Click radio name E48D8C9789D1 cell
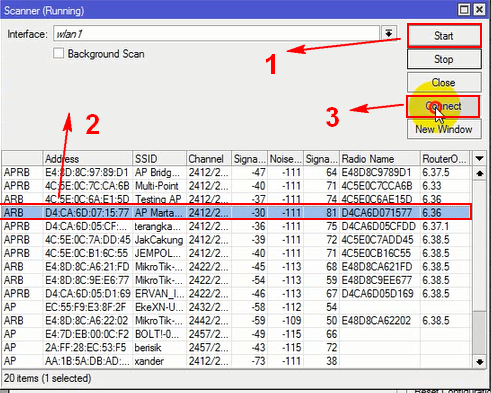The width and height of the screenshot is (491, 393). [x=380, y=173]
